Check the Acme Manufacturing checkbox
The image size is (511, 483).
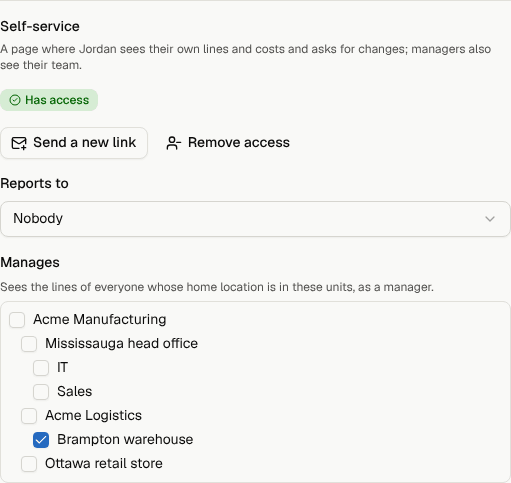point(17,320)
